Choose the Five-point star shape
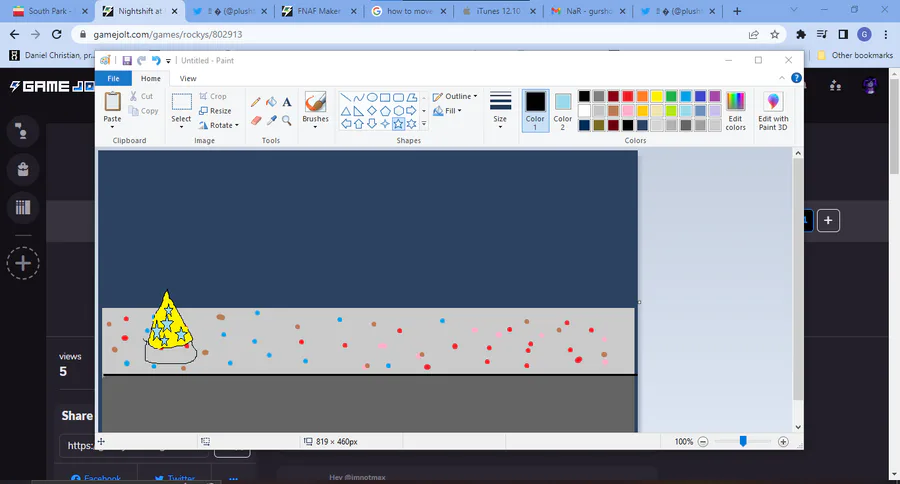The height and width of the screenshot is (484, 900). [398, 124]
